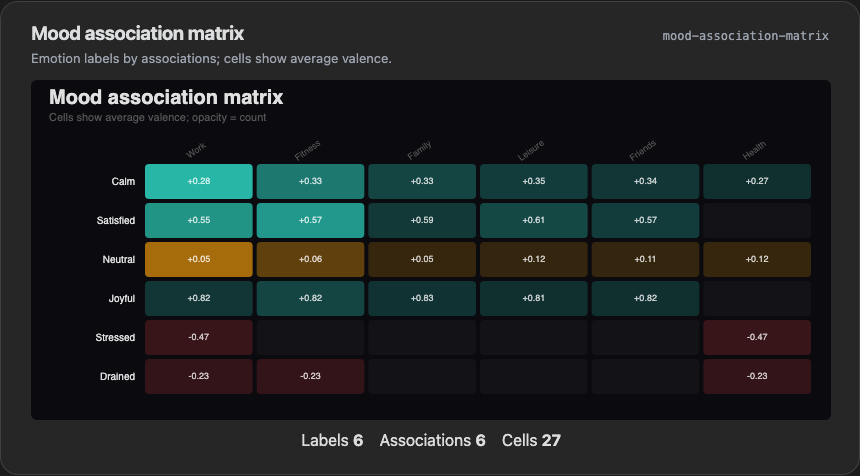This screenshot has width=860, height=476.
Task: Click the empty Stressed / Friends cell
Action: (x=645, y=337)
